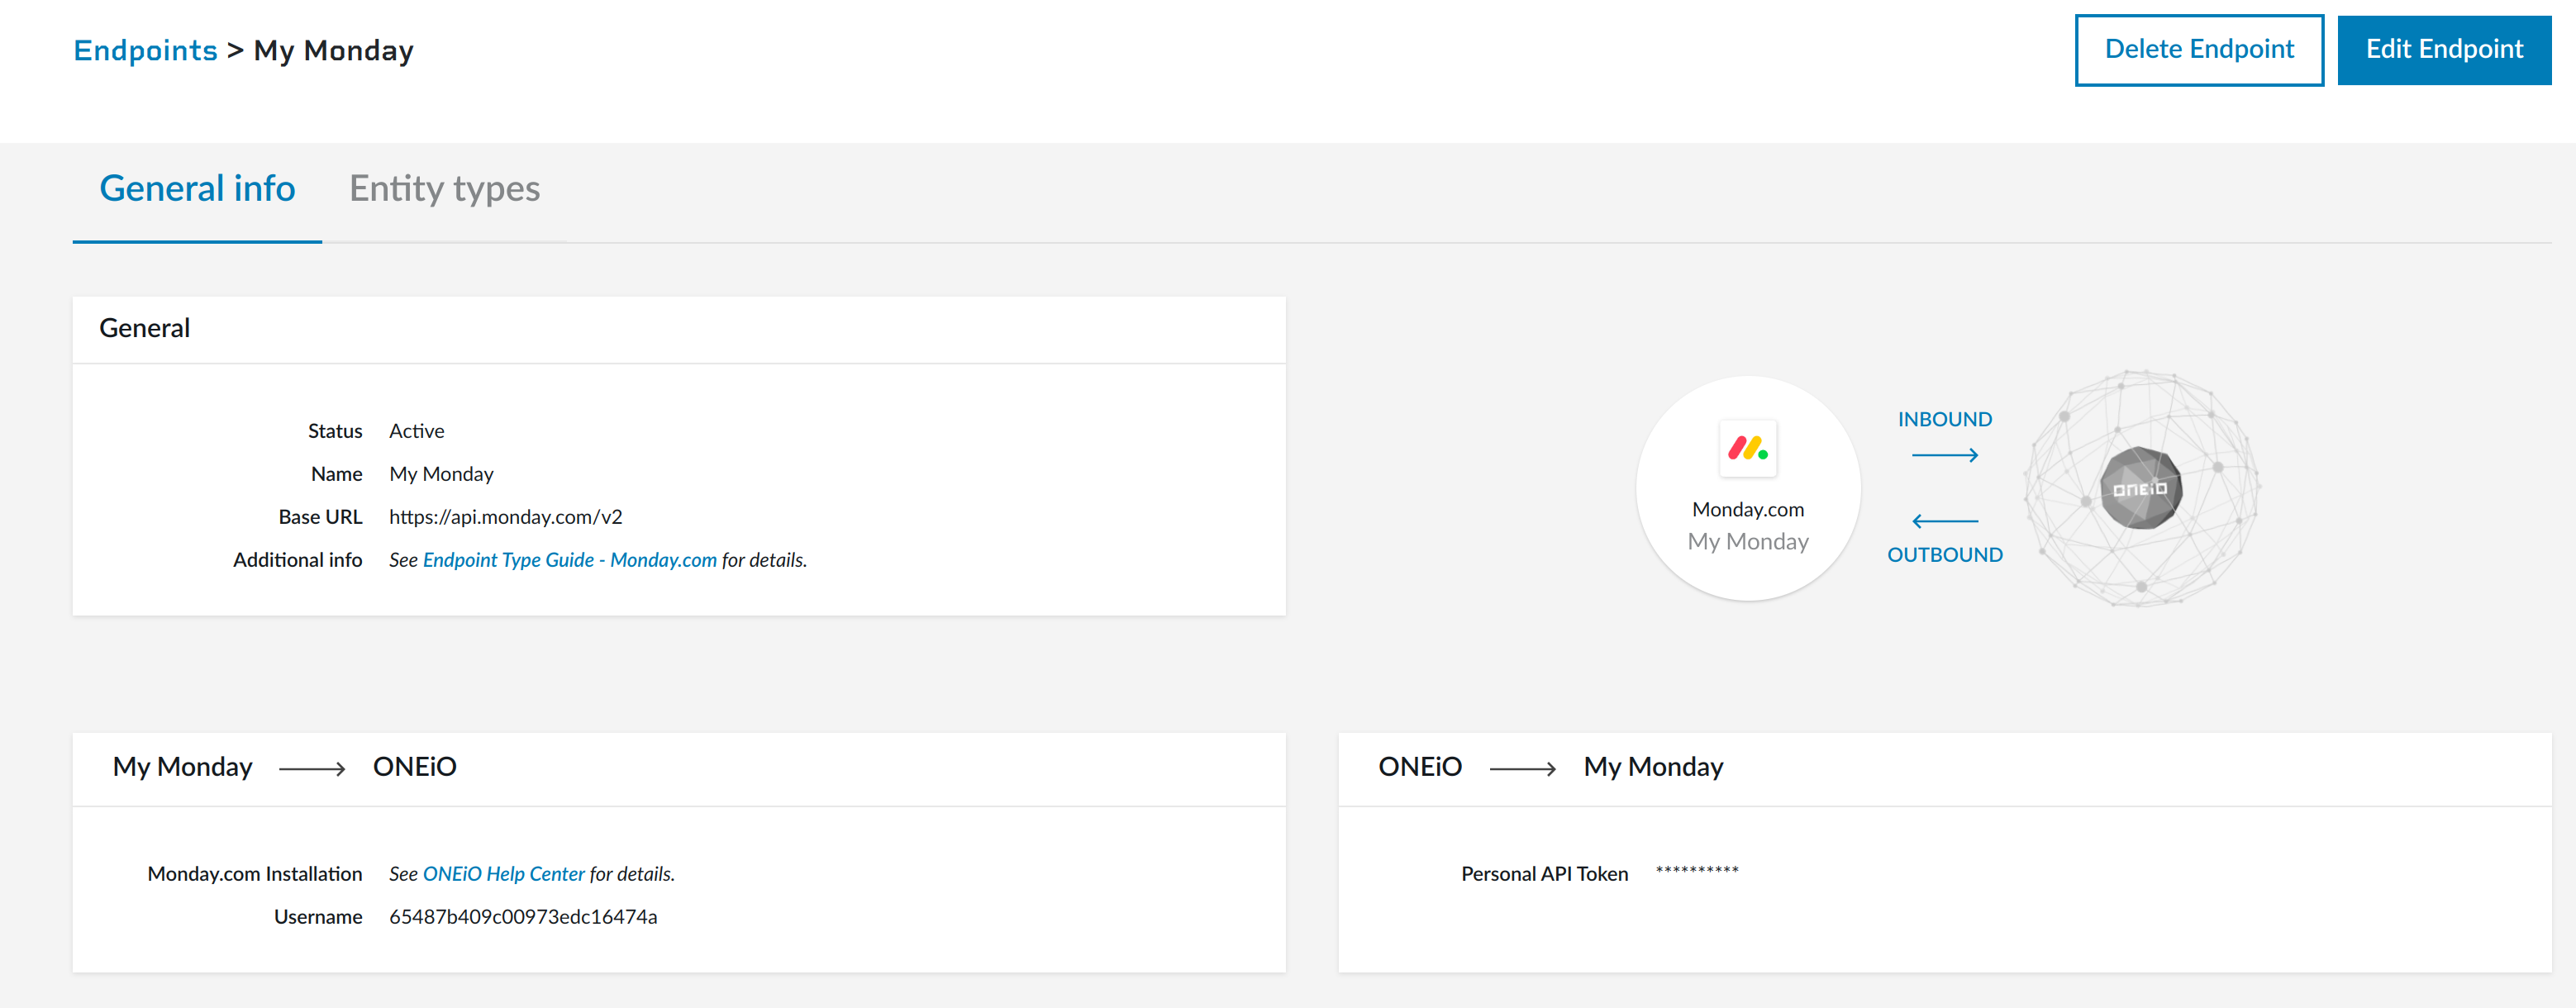Click the Base URL label
Screen dimensions: 2576x1008
[320, 517]
